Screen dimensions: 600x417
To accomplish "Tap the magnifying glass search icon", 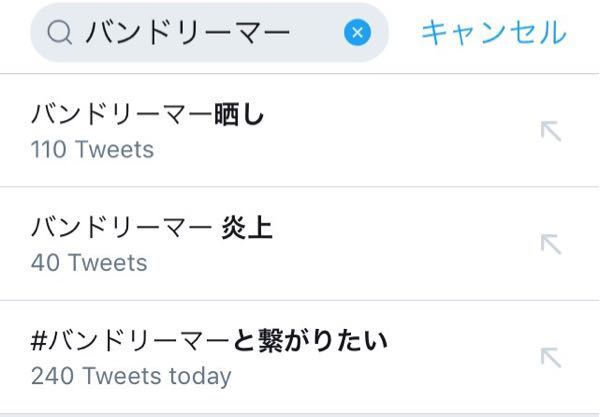I will click(x=60, y=34).
